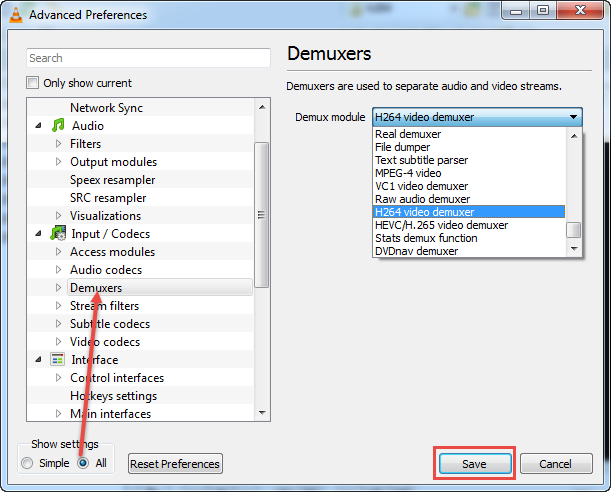
Task: Expand the Video codecs node
Action: [x=58, y=342]
